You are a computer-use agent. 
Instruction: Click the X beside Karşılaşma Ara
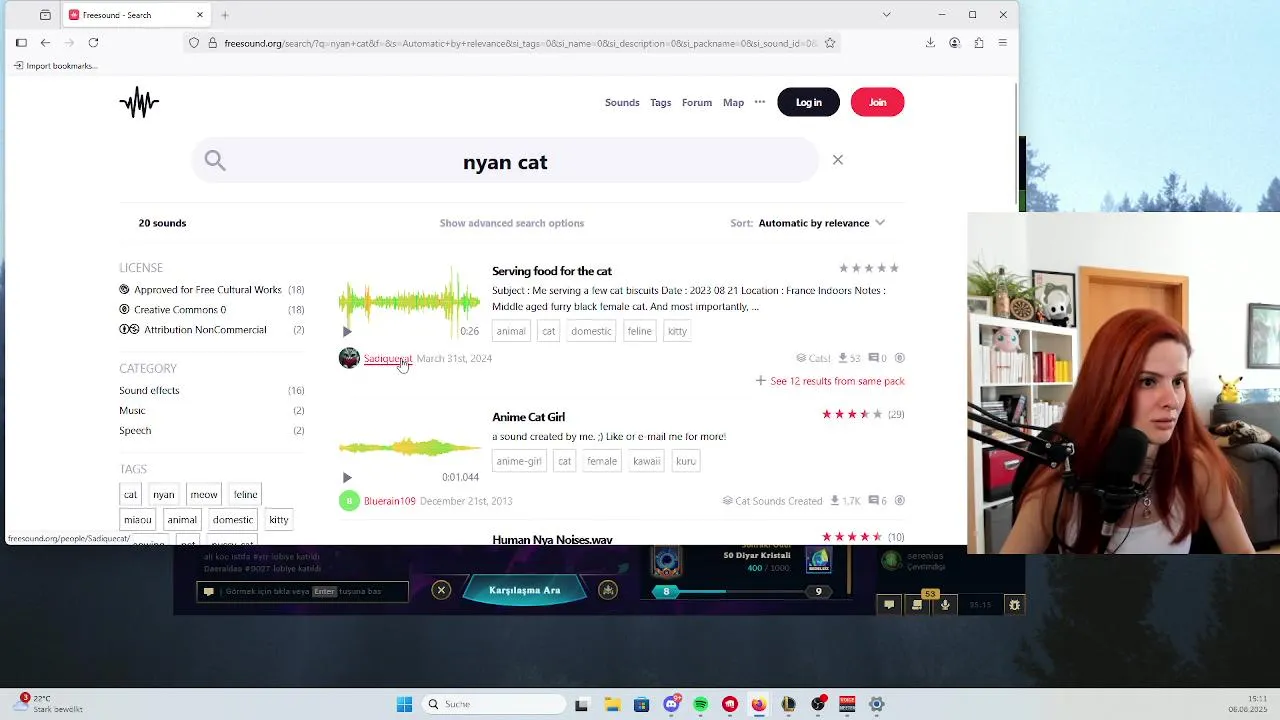click(x=441, y=590)
